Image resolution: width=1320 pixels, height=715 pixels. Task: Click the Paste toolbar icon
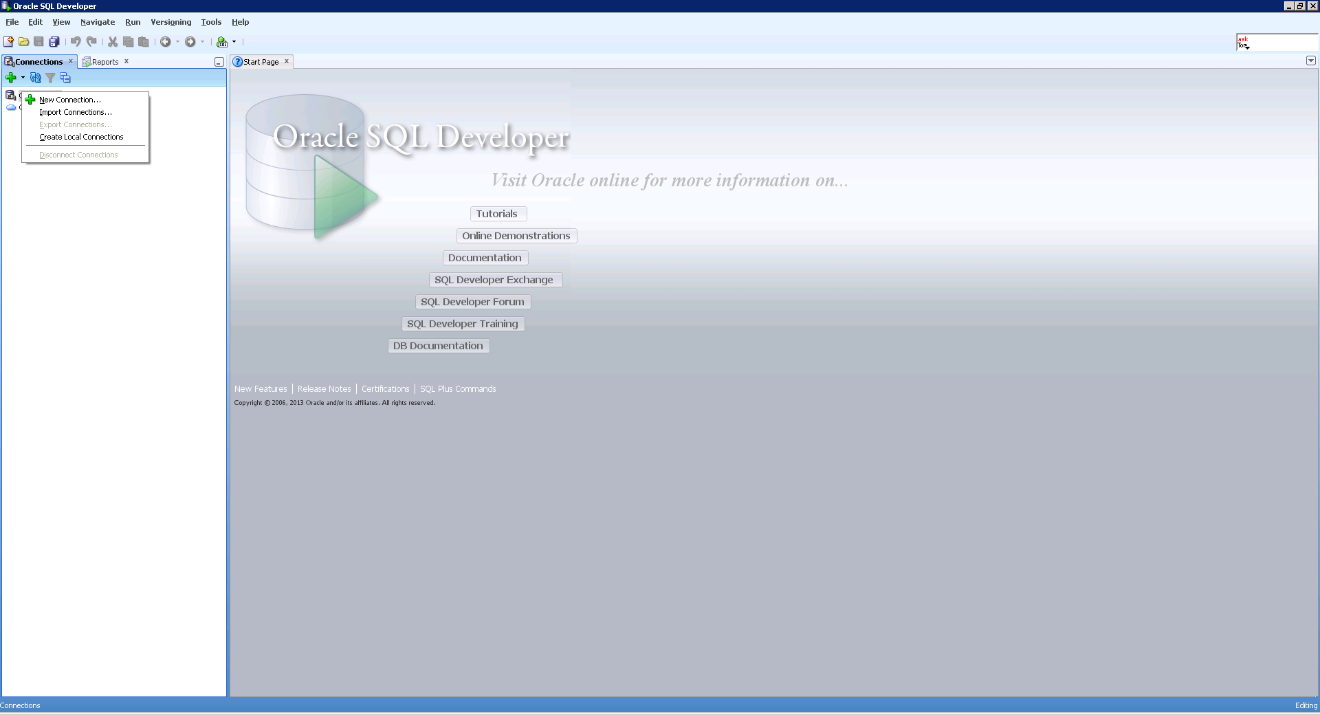click(x=143, y=42)
